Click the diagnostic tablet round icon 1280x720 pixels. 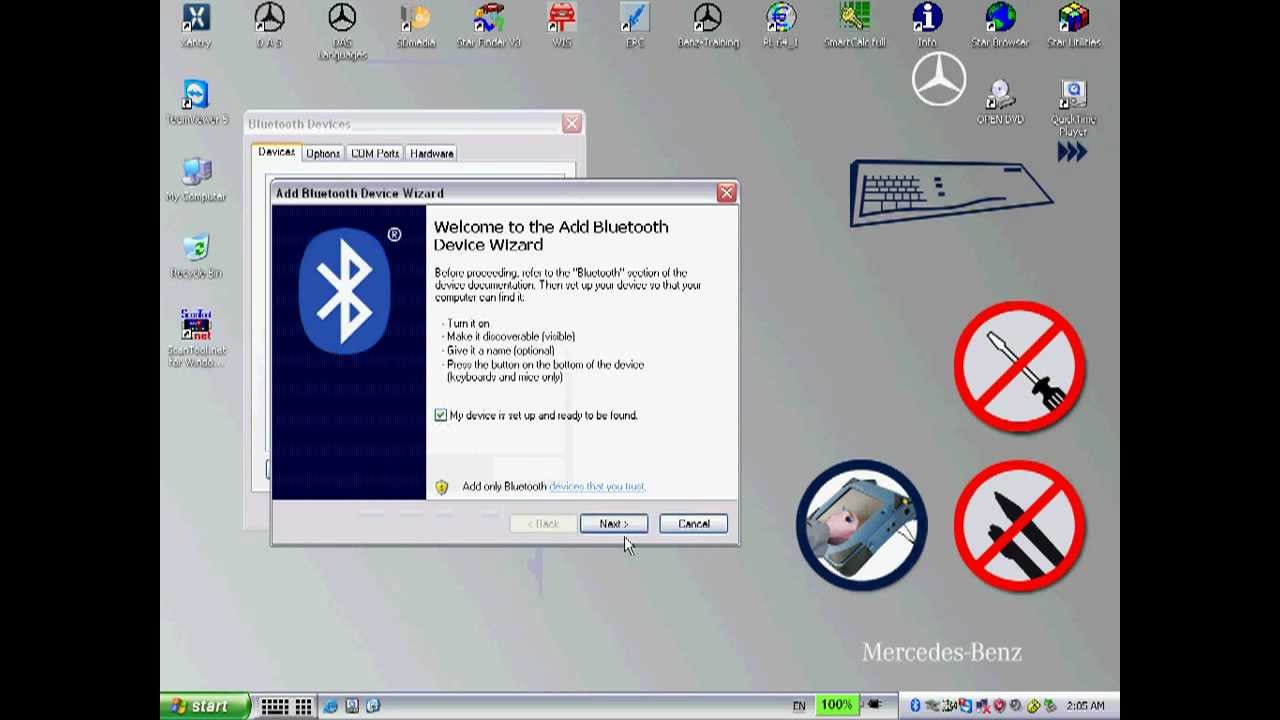click(861, 525)
